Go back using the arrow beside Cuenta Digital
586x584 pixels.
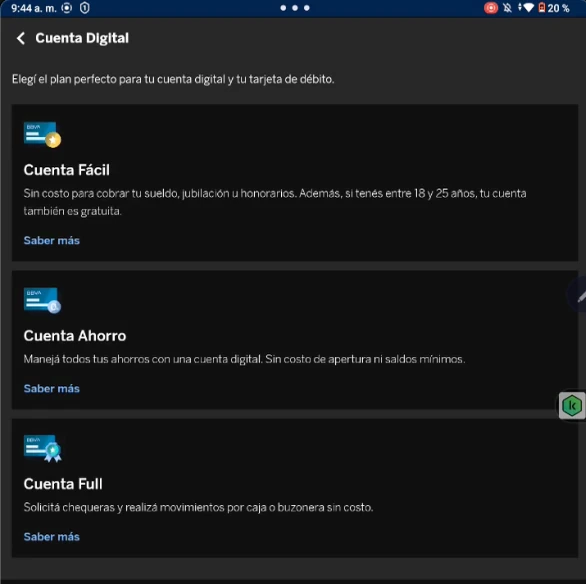pyautogui.click(x=21, y=38)
